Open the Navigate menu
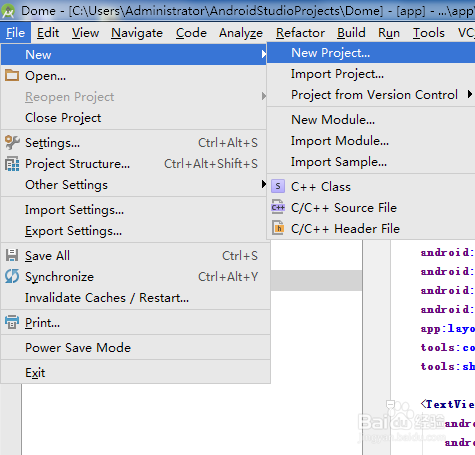 137,33
